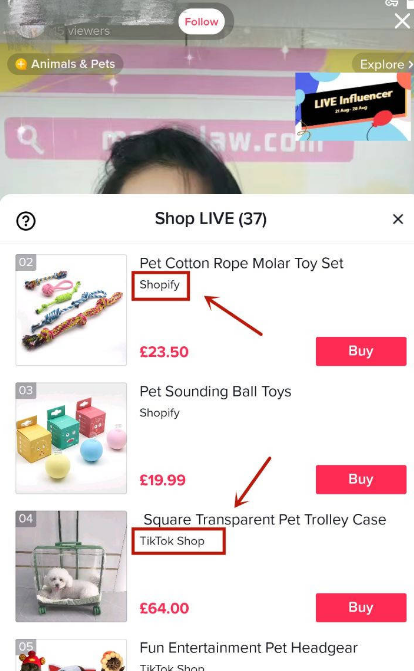
Task: Click the highlighted TikTok Shop label
Action: (178, 541)
